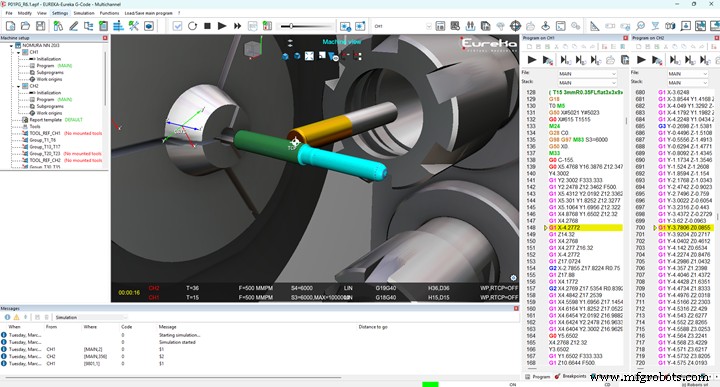This screenshot has width=720, height=387.
Task: Save the project using the floppy icon
Action: 41,26
